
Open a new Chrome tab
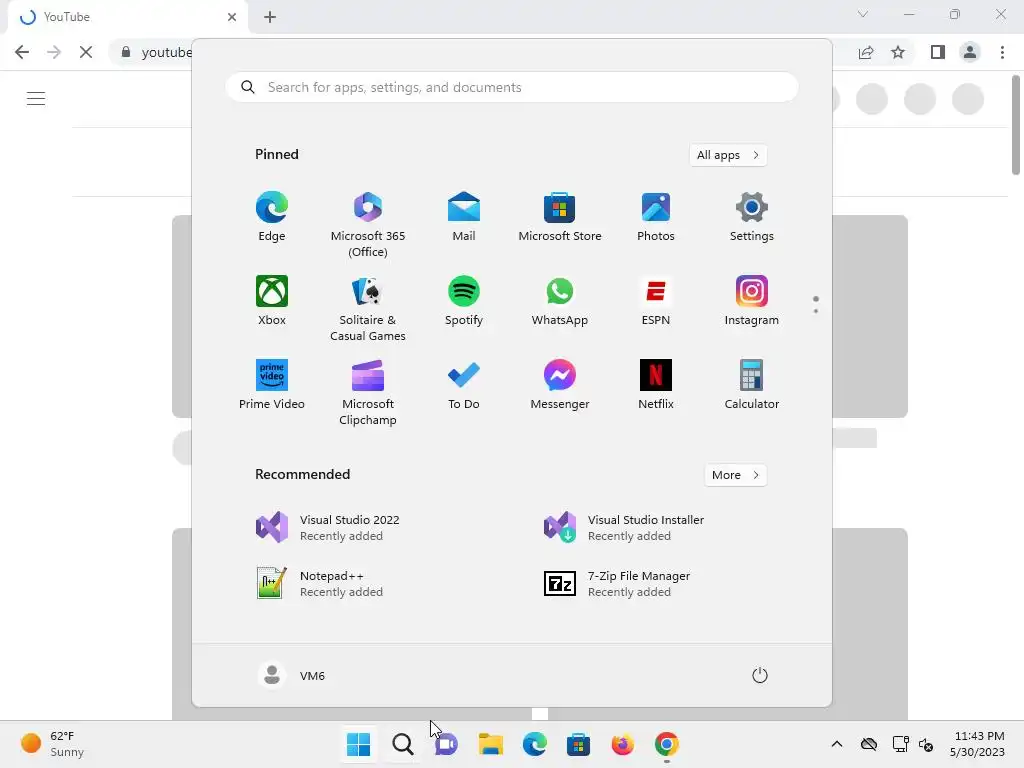tap(270, 17)
